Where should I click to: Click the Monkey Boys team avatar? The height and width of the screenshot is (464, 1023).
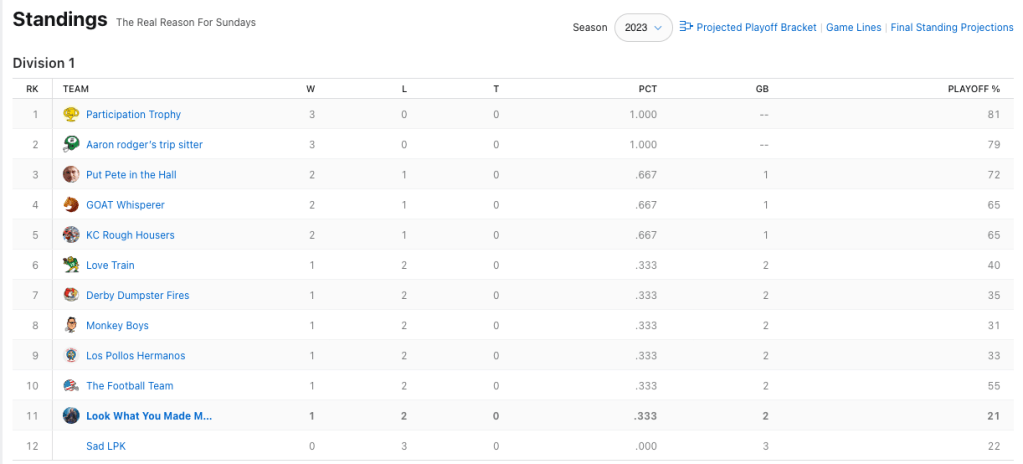(71, 325)
